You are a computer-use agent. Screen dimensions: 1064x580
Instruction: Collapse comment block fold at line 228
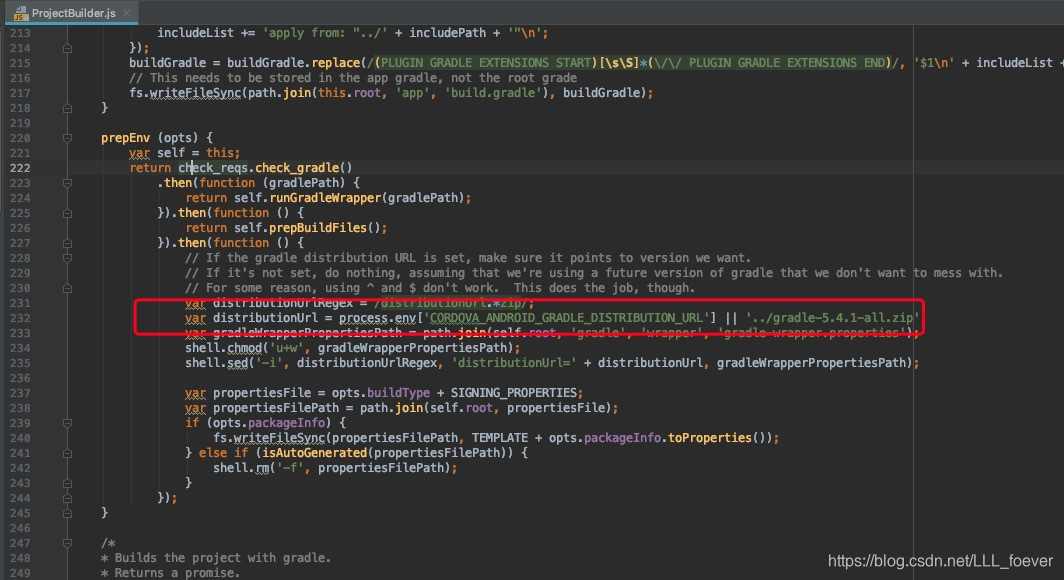[67, 258]
